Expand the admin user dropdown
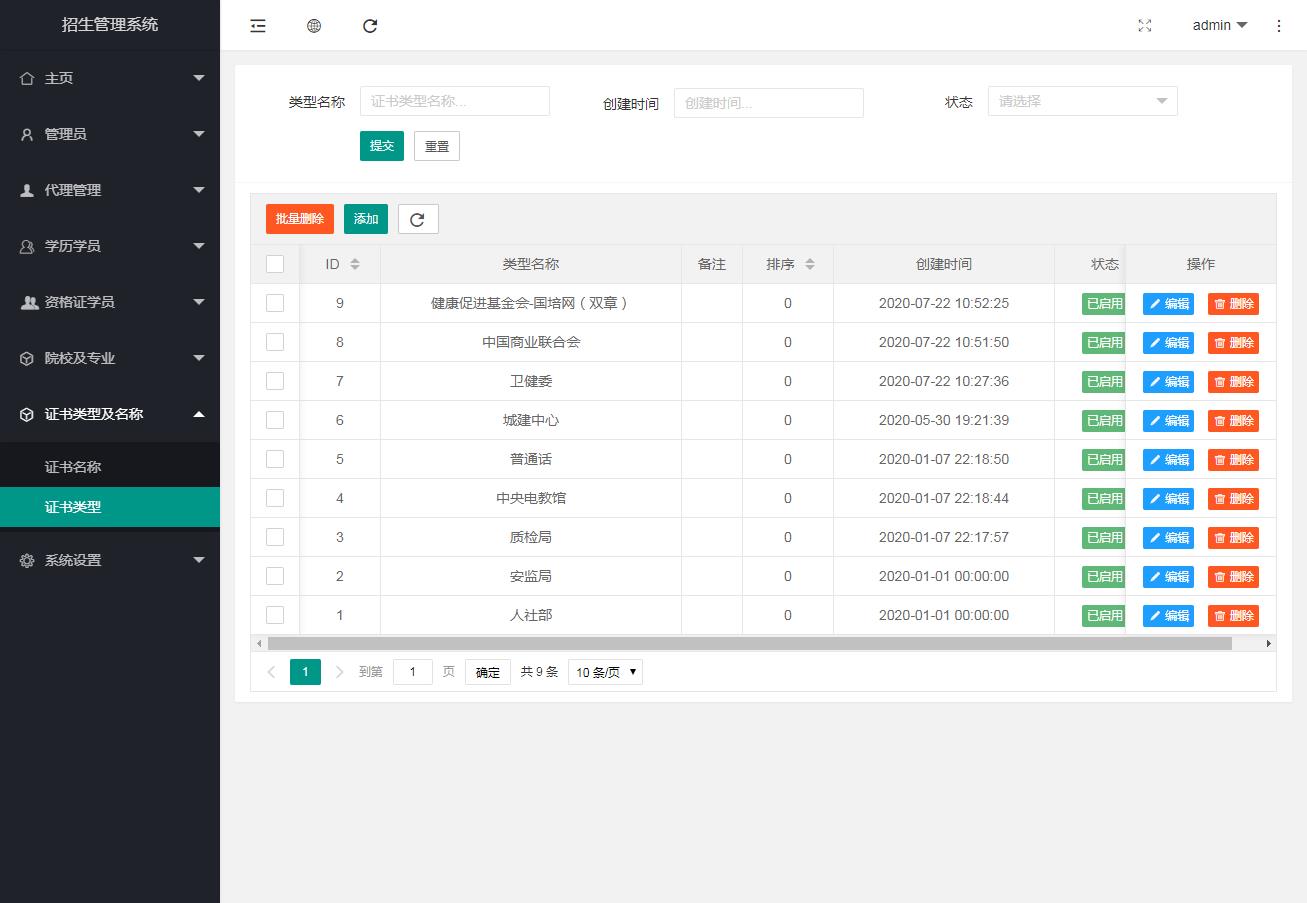This screenshot has height=903, width=1307. coord(1219,25)
